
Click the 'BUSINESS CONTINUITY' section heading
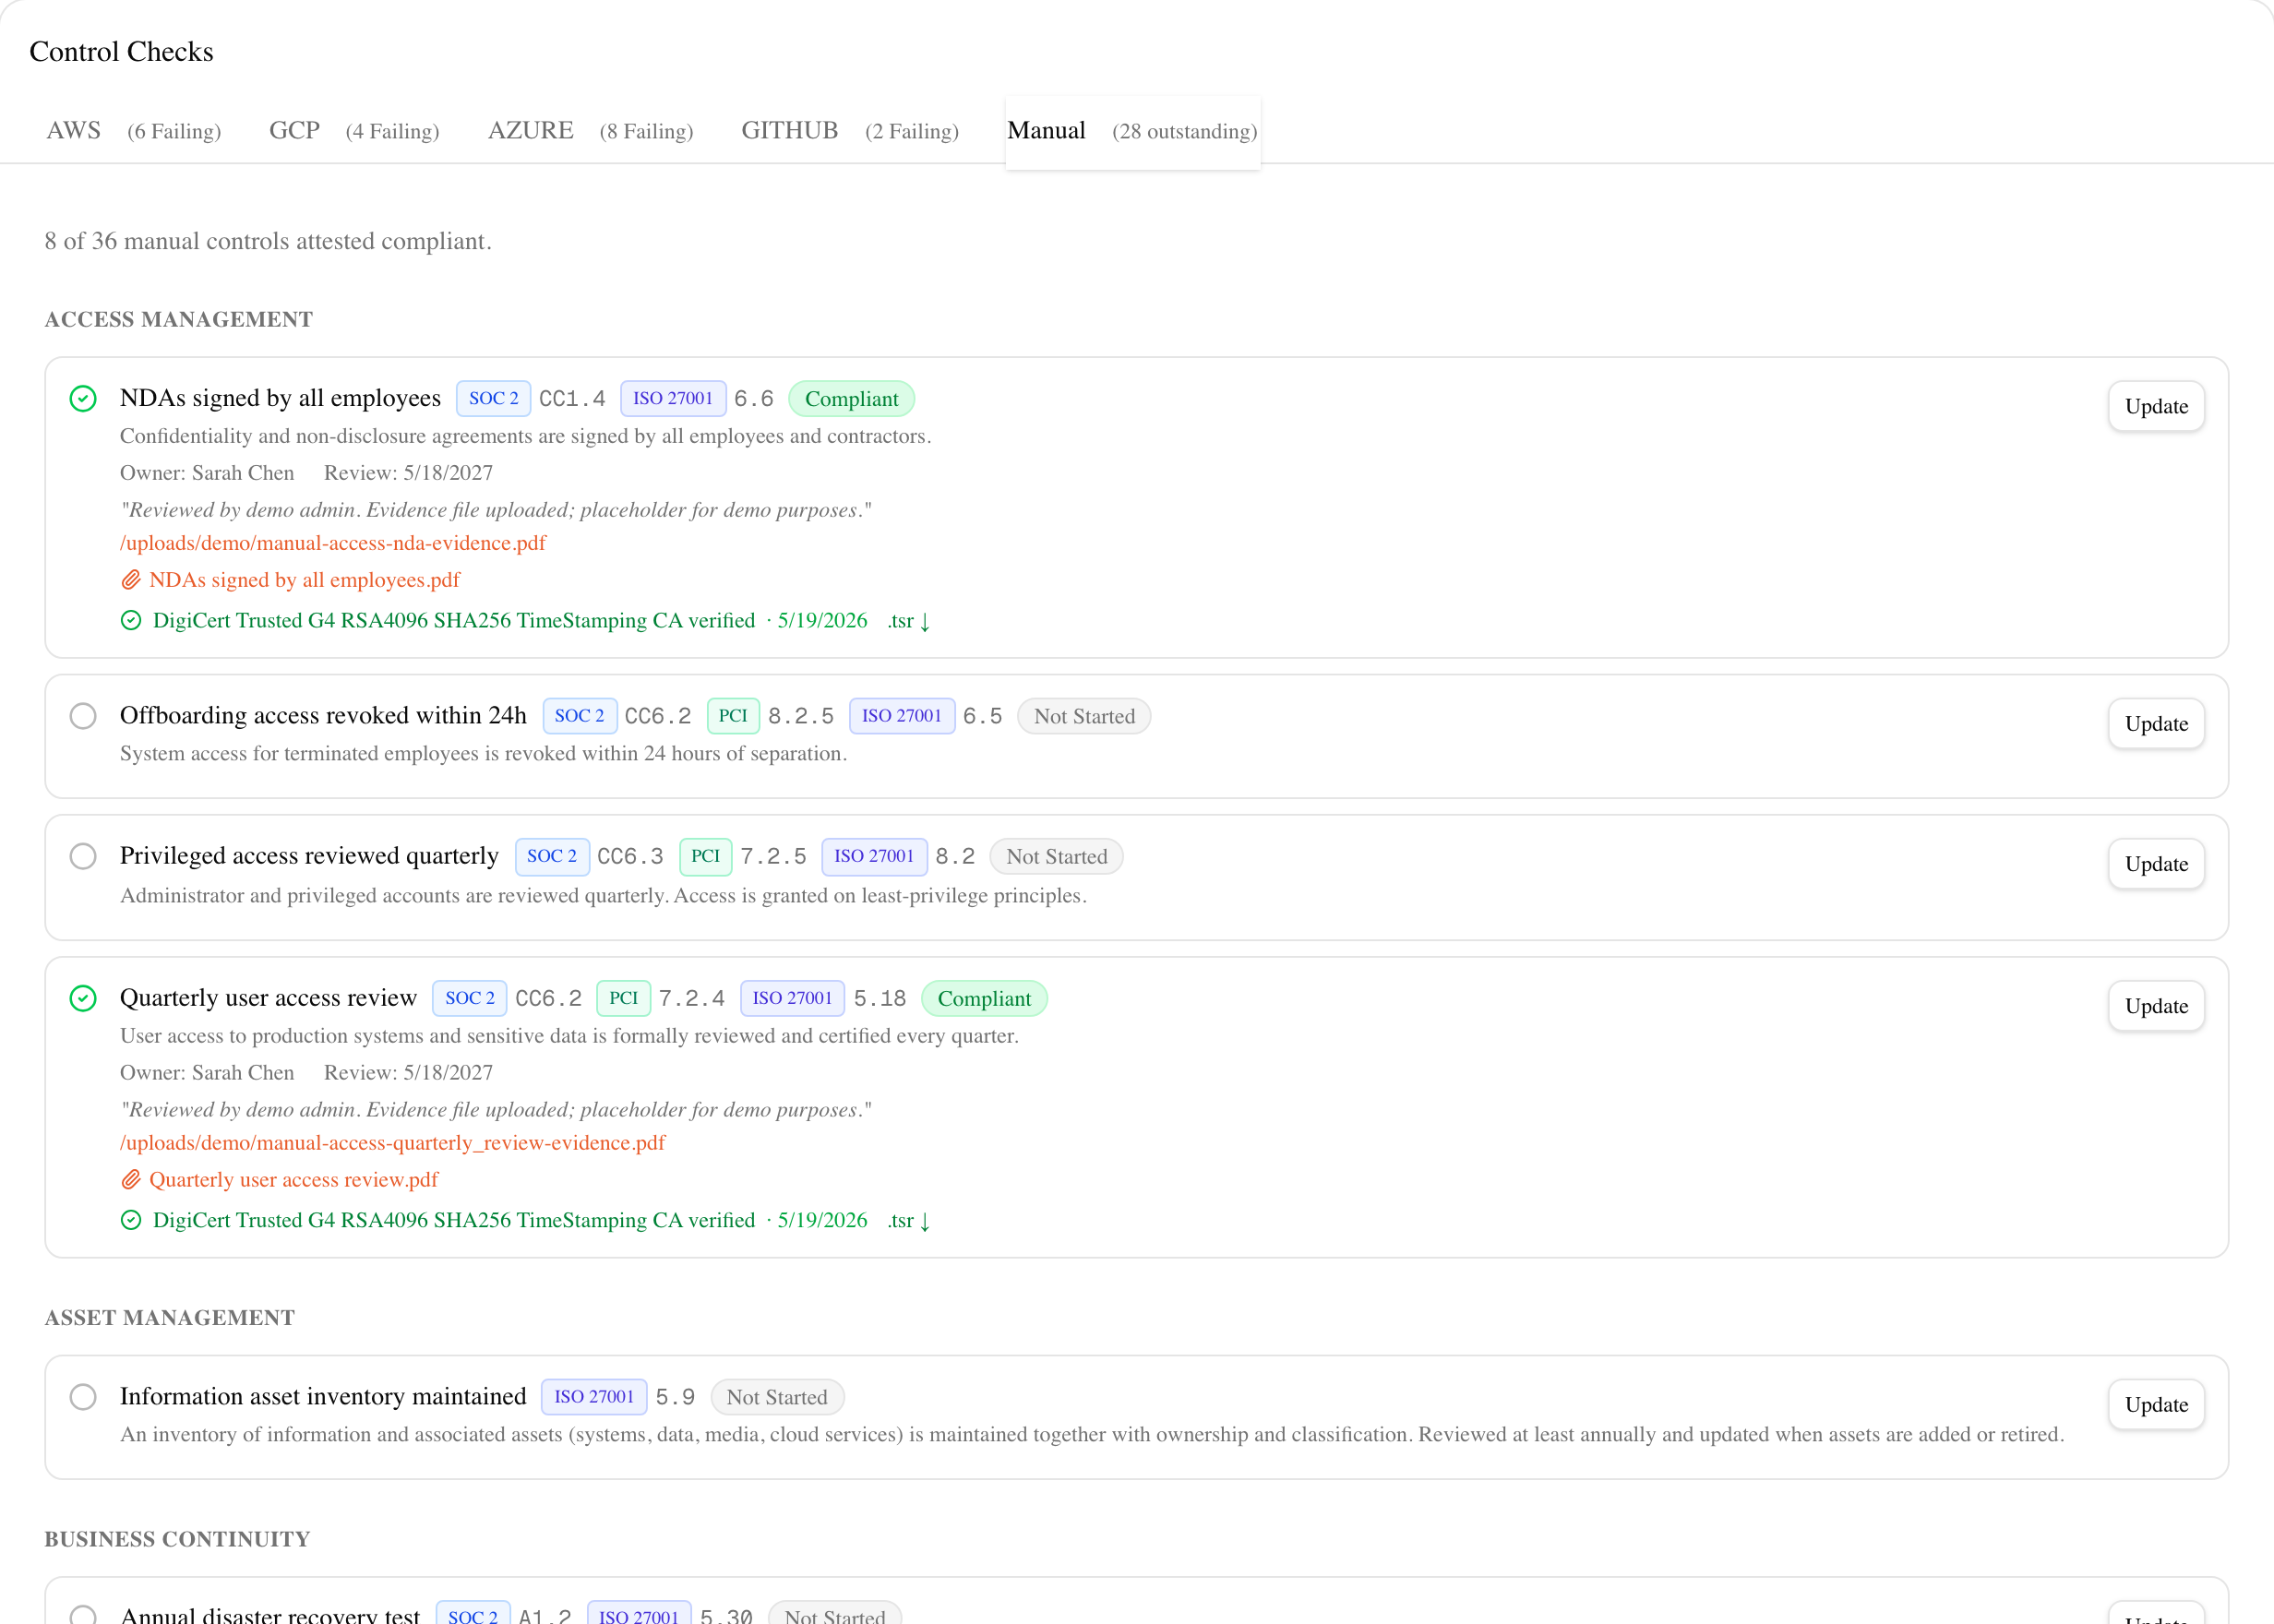177,1539
